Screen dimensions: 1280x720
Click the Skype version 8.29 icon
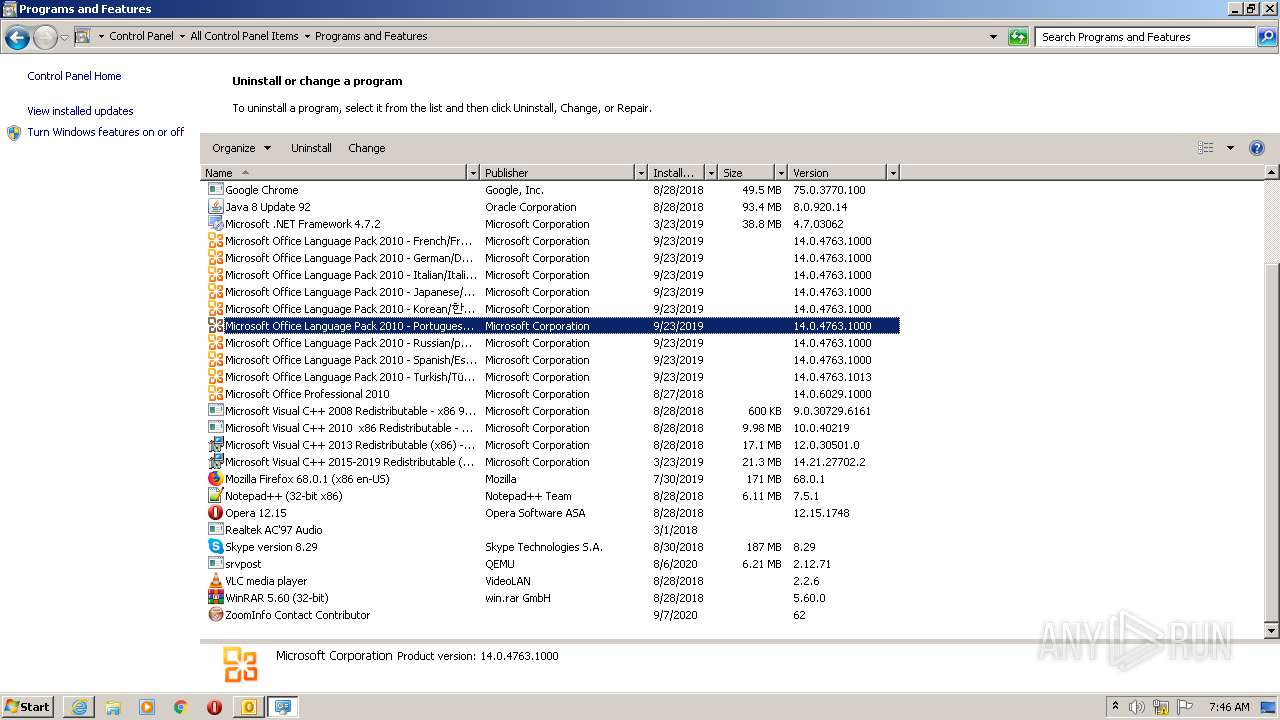click(x=215, y=546)
